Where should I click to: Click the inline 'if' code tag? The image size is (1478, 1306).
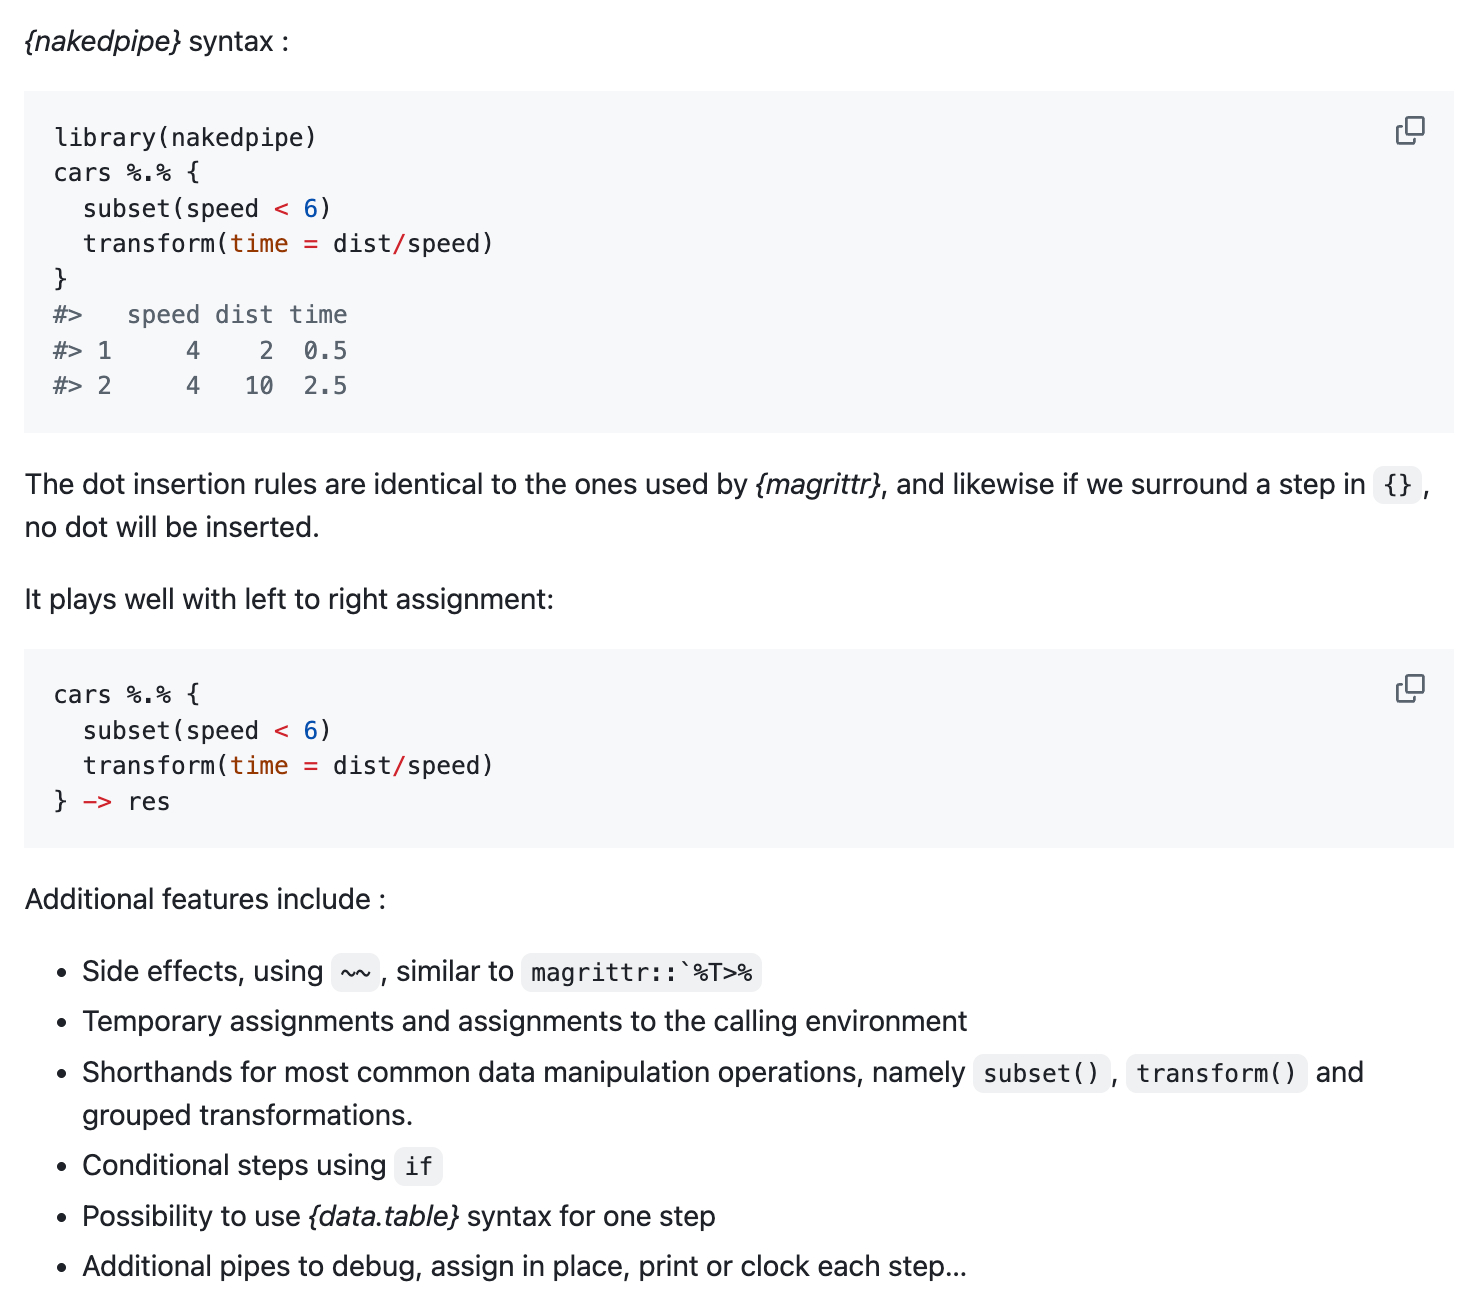[x=418, y=1166]
